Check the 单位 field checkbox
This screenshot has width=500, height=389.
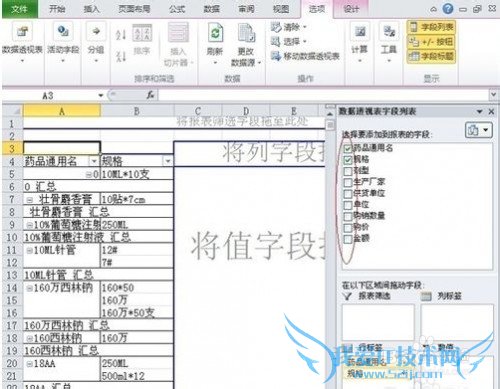(x=348, y=205)
